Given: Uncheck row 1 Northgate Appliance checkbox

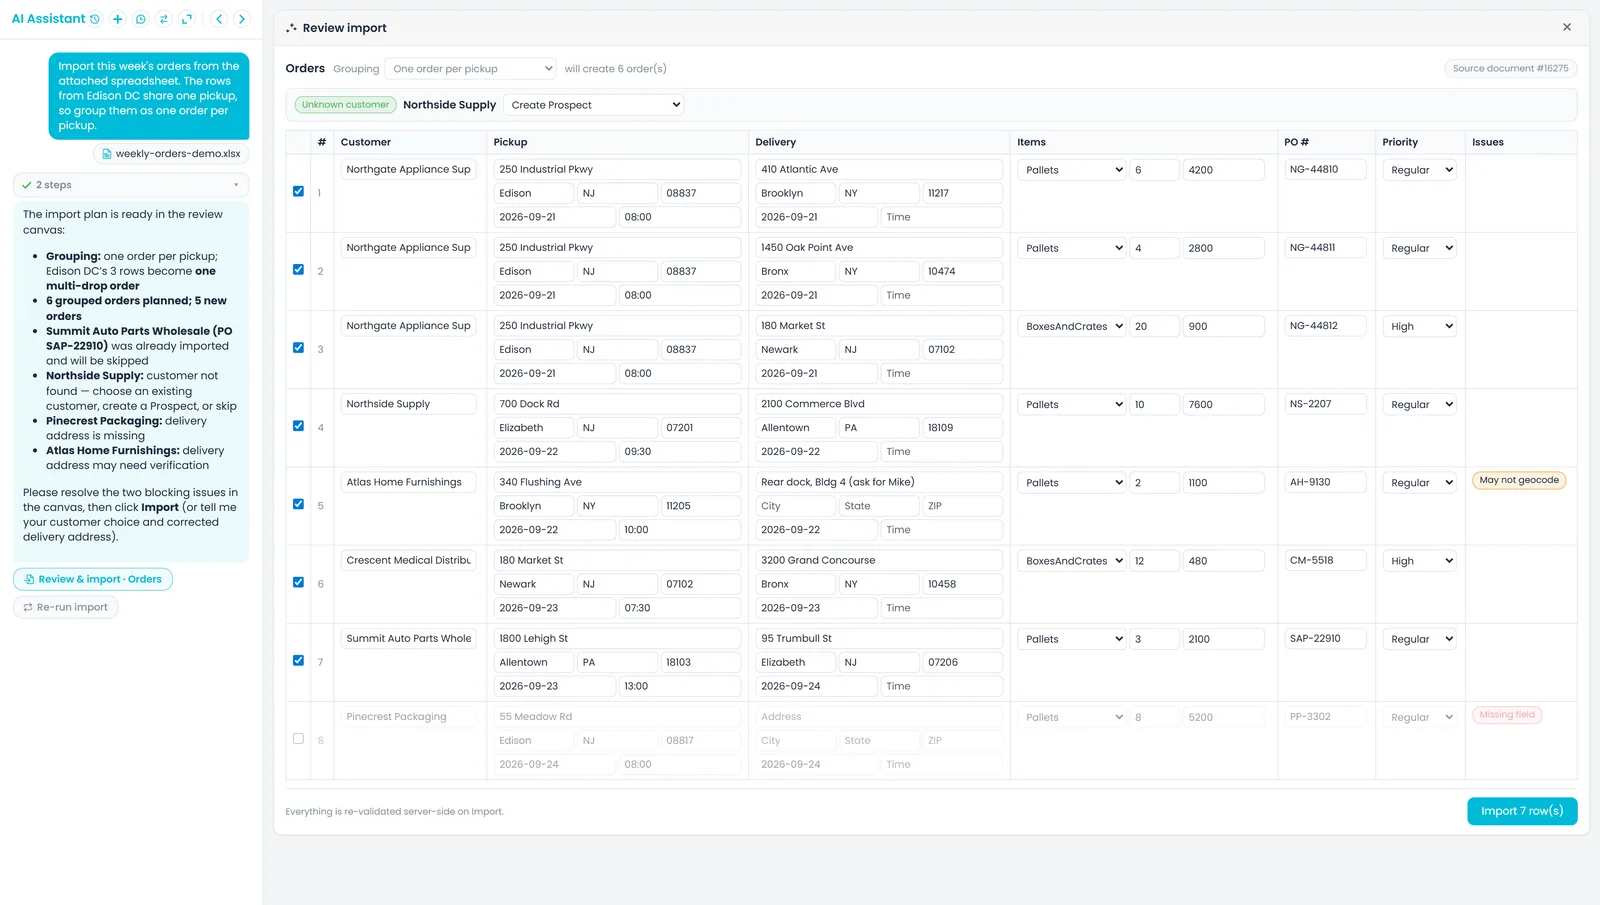Looking at the screenshot, I should tap(298, 191).
